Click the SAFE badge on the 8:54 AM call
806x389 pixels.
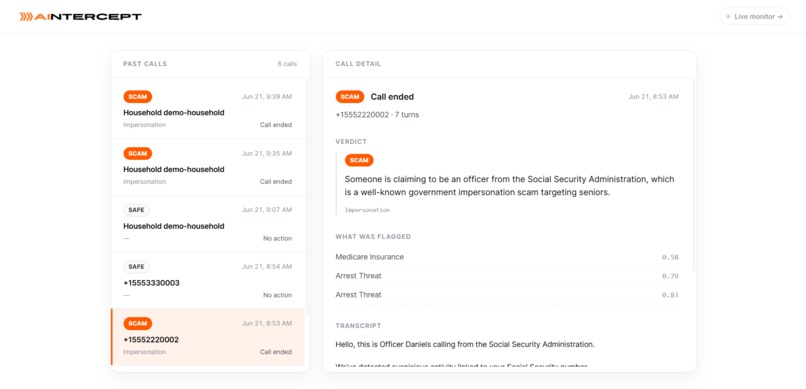136,267
